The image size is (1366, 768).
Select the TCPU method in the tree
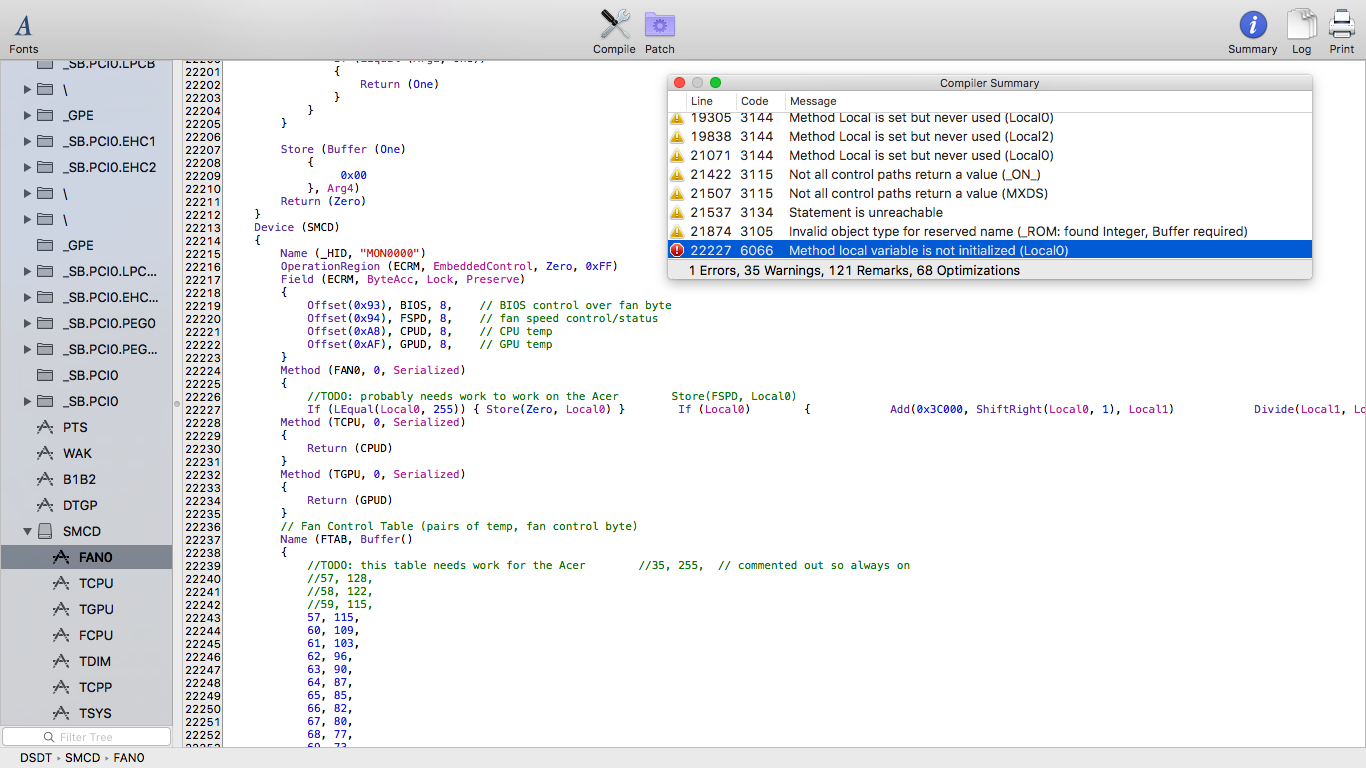pos(96,583)
